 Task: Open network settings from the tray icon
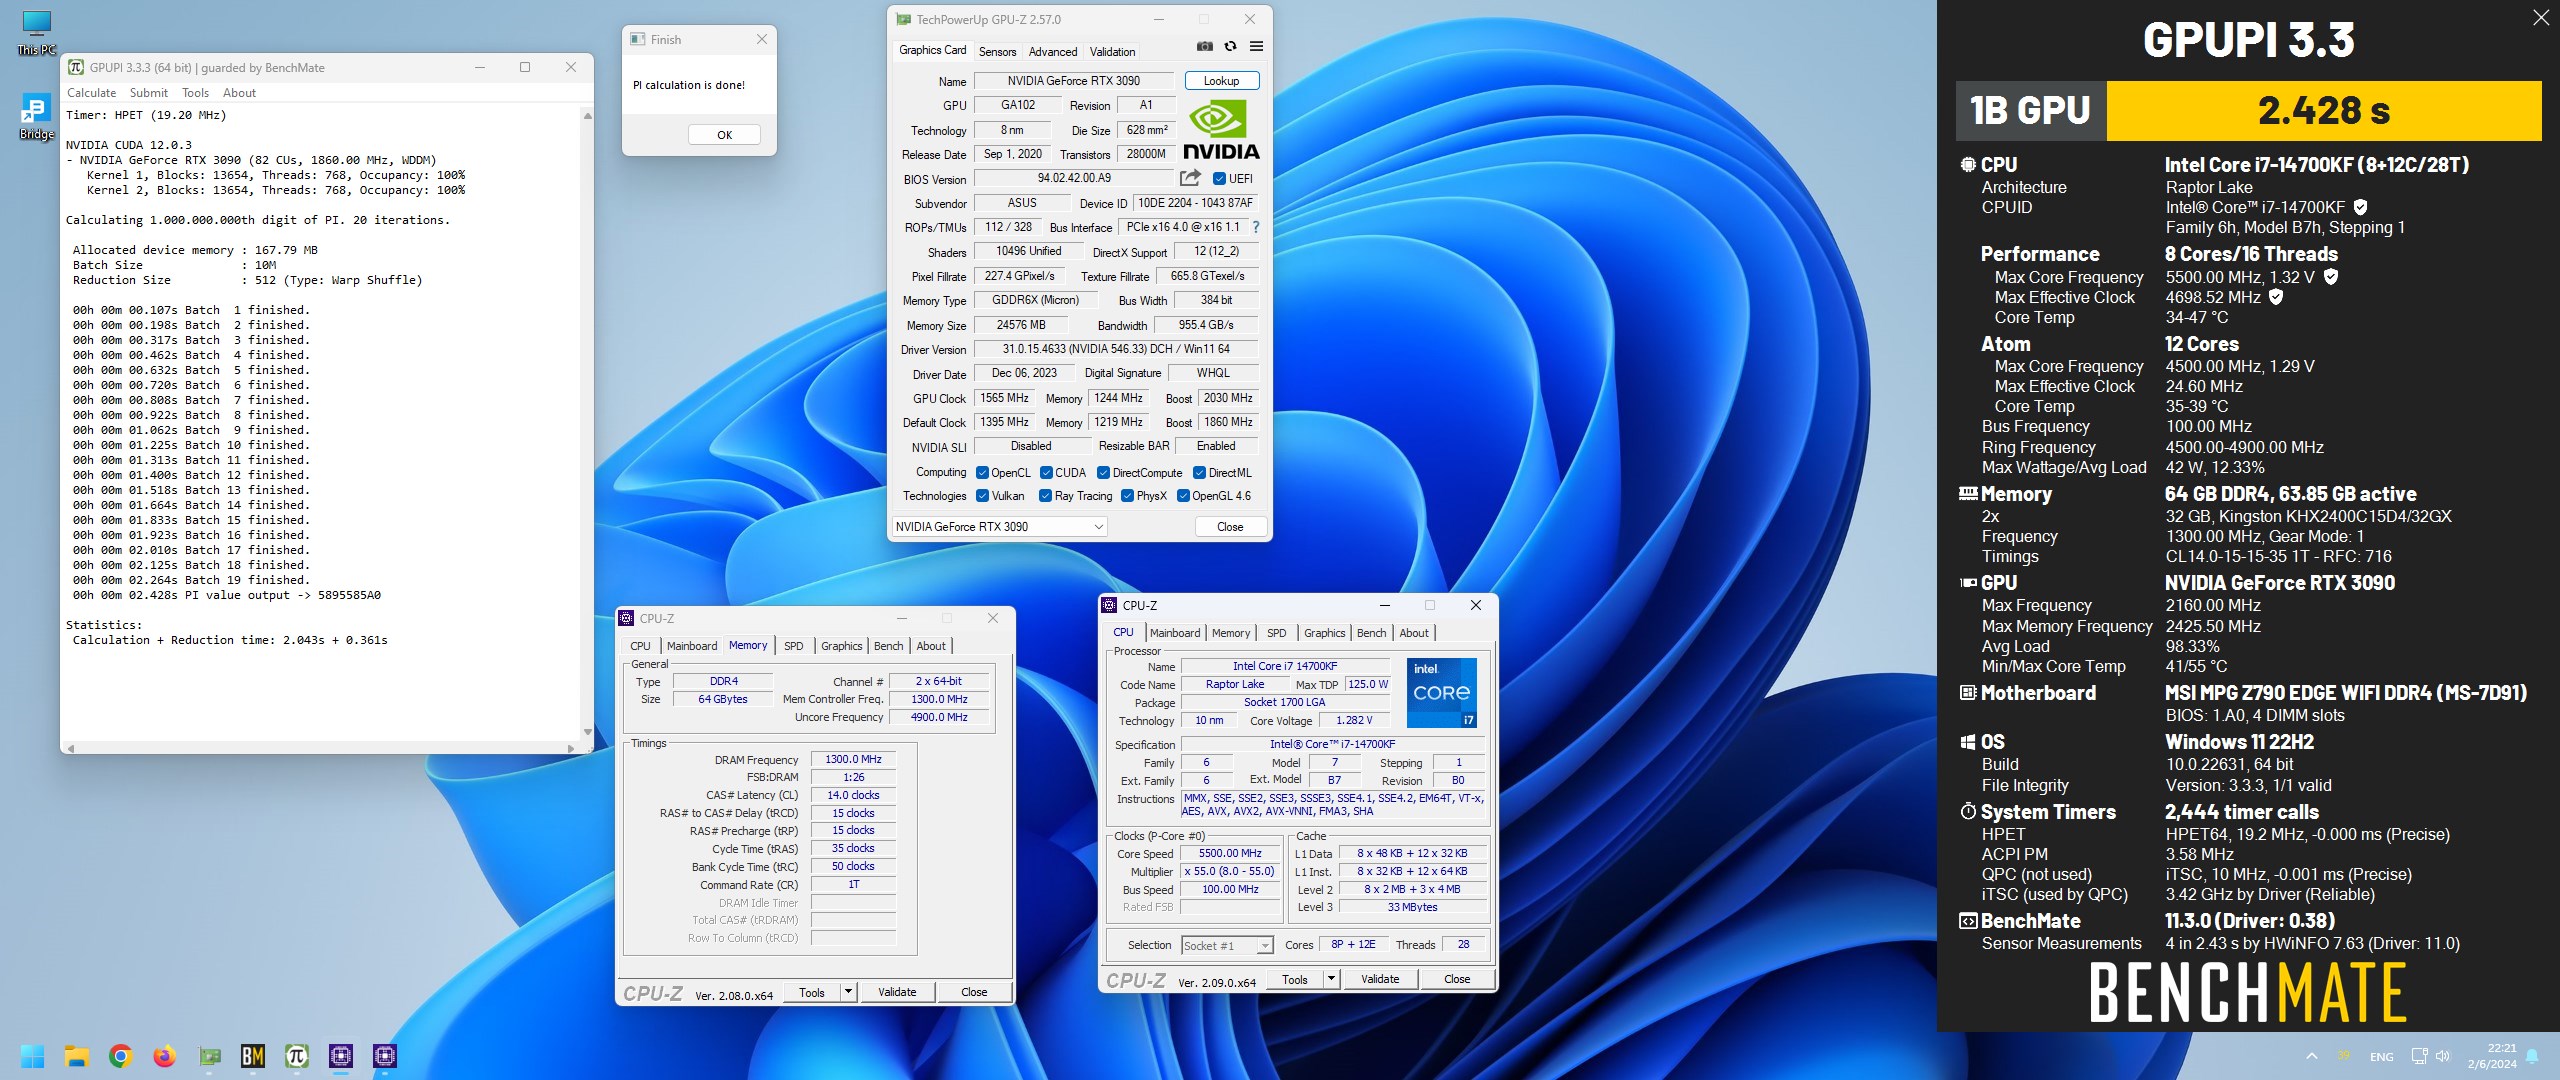click(2419, 1056)
